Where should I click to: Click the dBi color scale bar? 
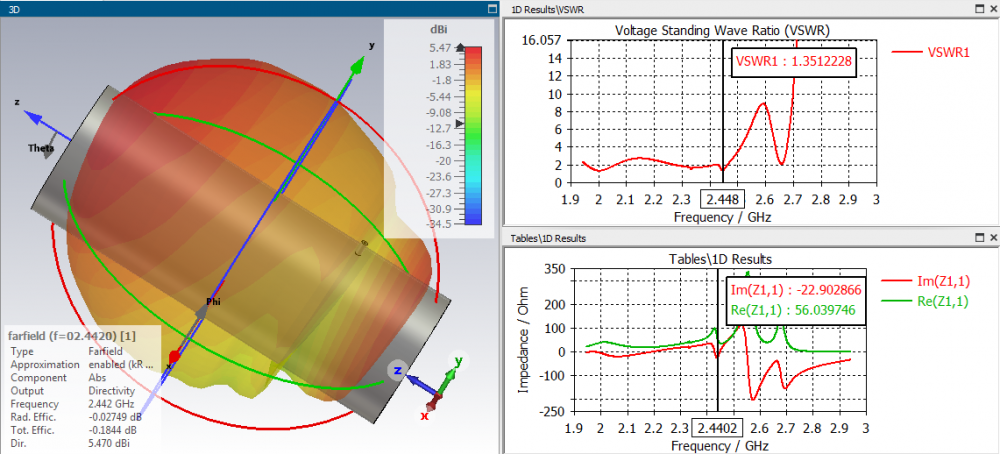pyautogui.click(x=473, y=136)
